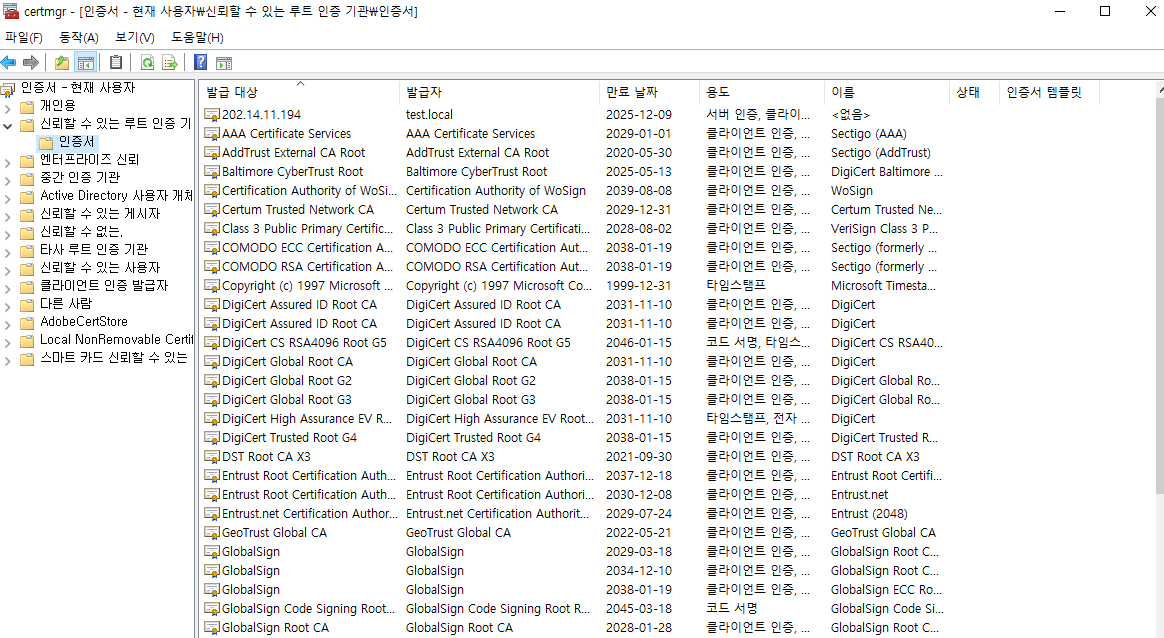The height and width of the screenshot is (638, 1164).
Task: Select the Entrust.net Certification Authority row
Action: tap(573, 514)
